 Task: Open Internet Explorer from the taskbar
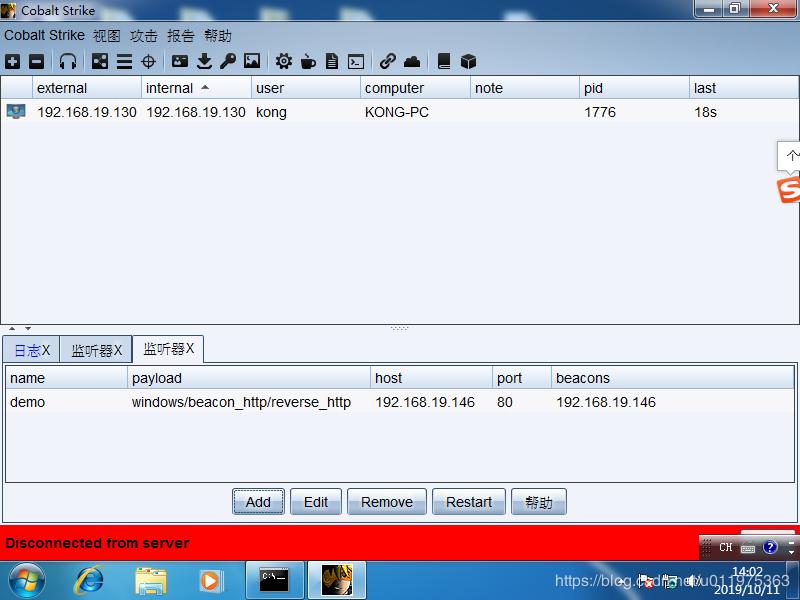click(90, 579)
